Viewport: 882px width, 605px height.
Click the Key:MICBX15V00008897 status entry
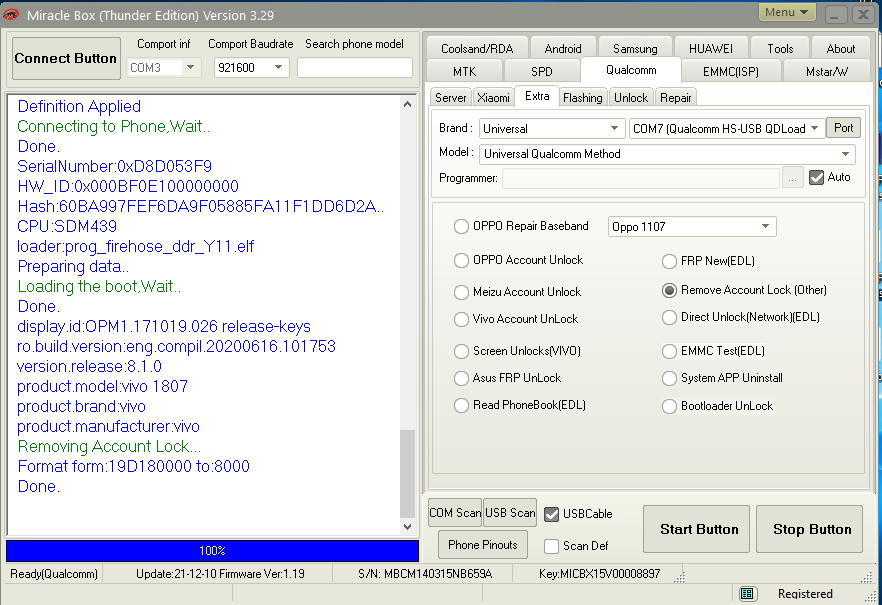click(x=600, y=574)
